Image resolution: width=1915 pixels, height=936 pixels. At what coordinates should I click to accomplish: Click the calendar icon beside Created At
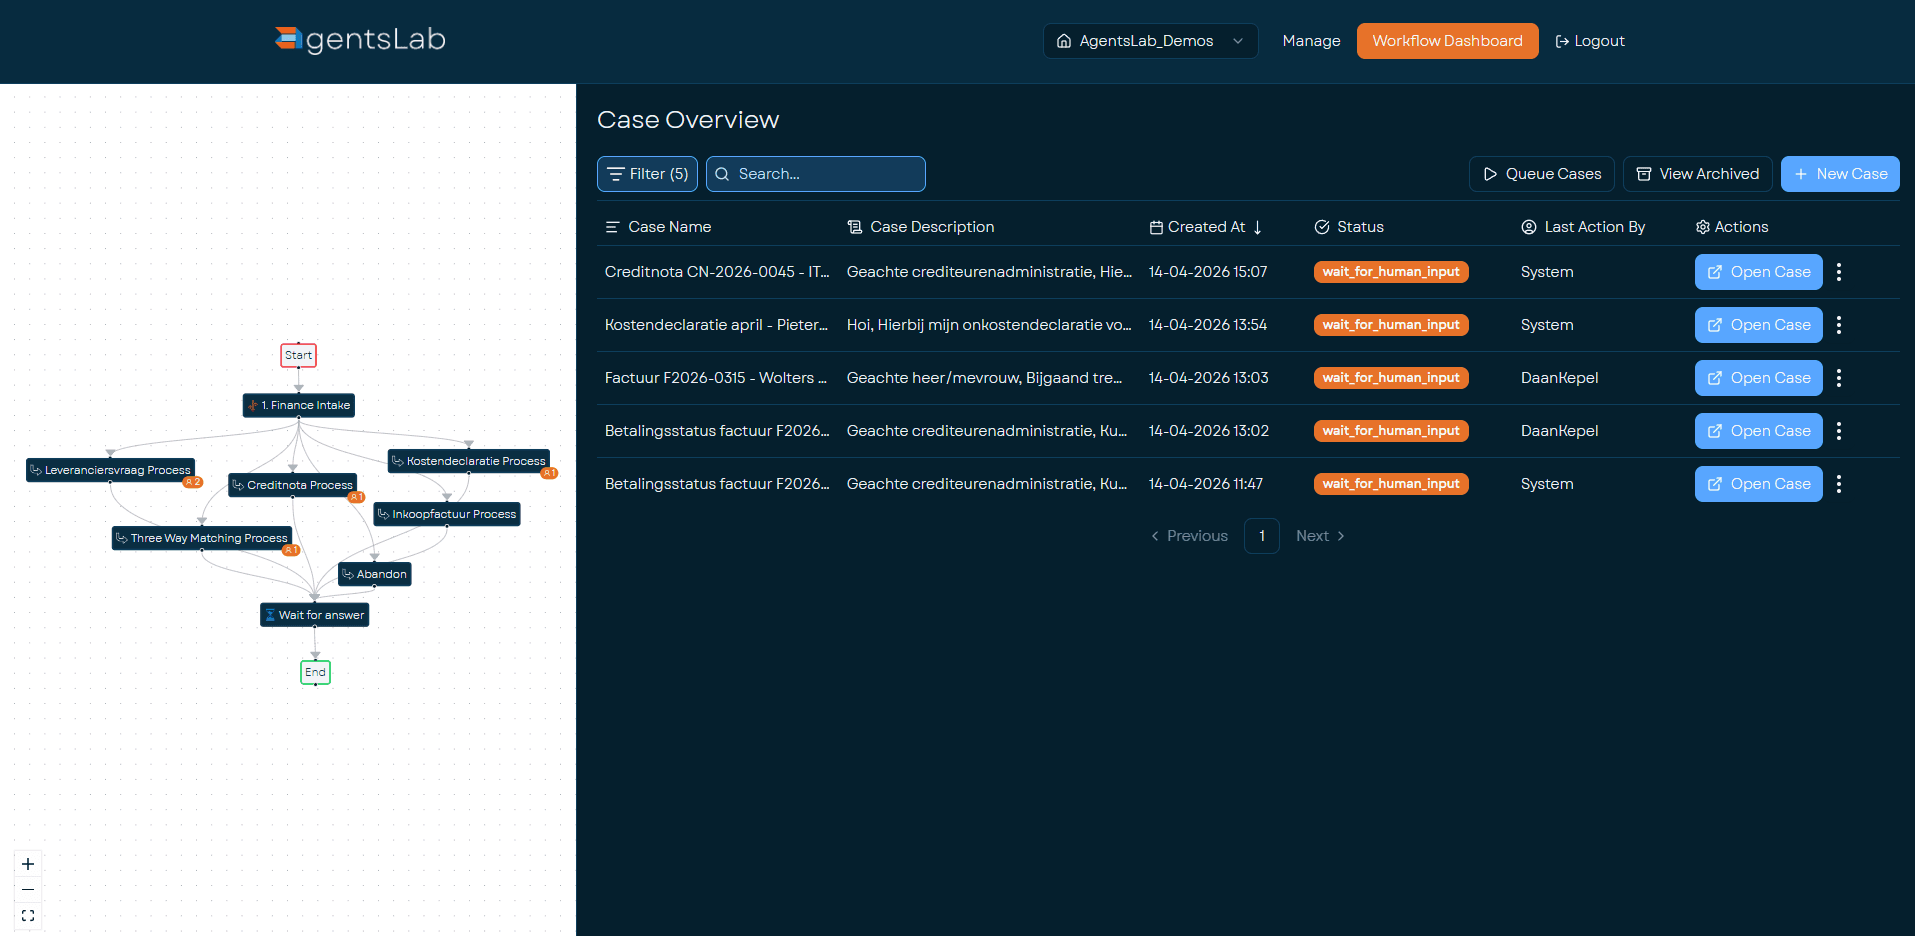(1155, 227)
